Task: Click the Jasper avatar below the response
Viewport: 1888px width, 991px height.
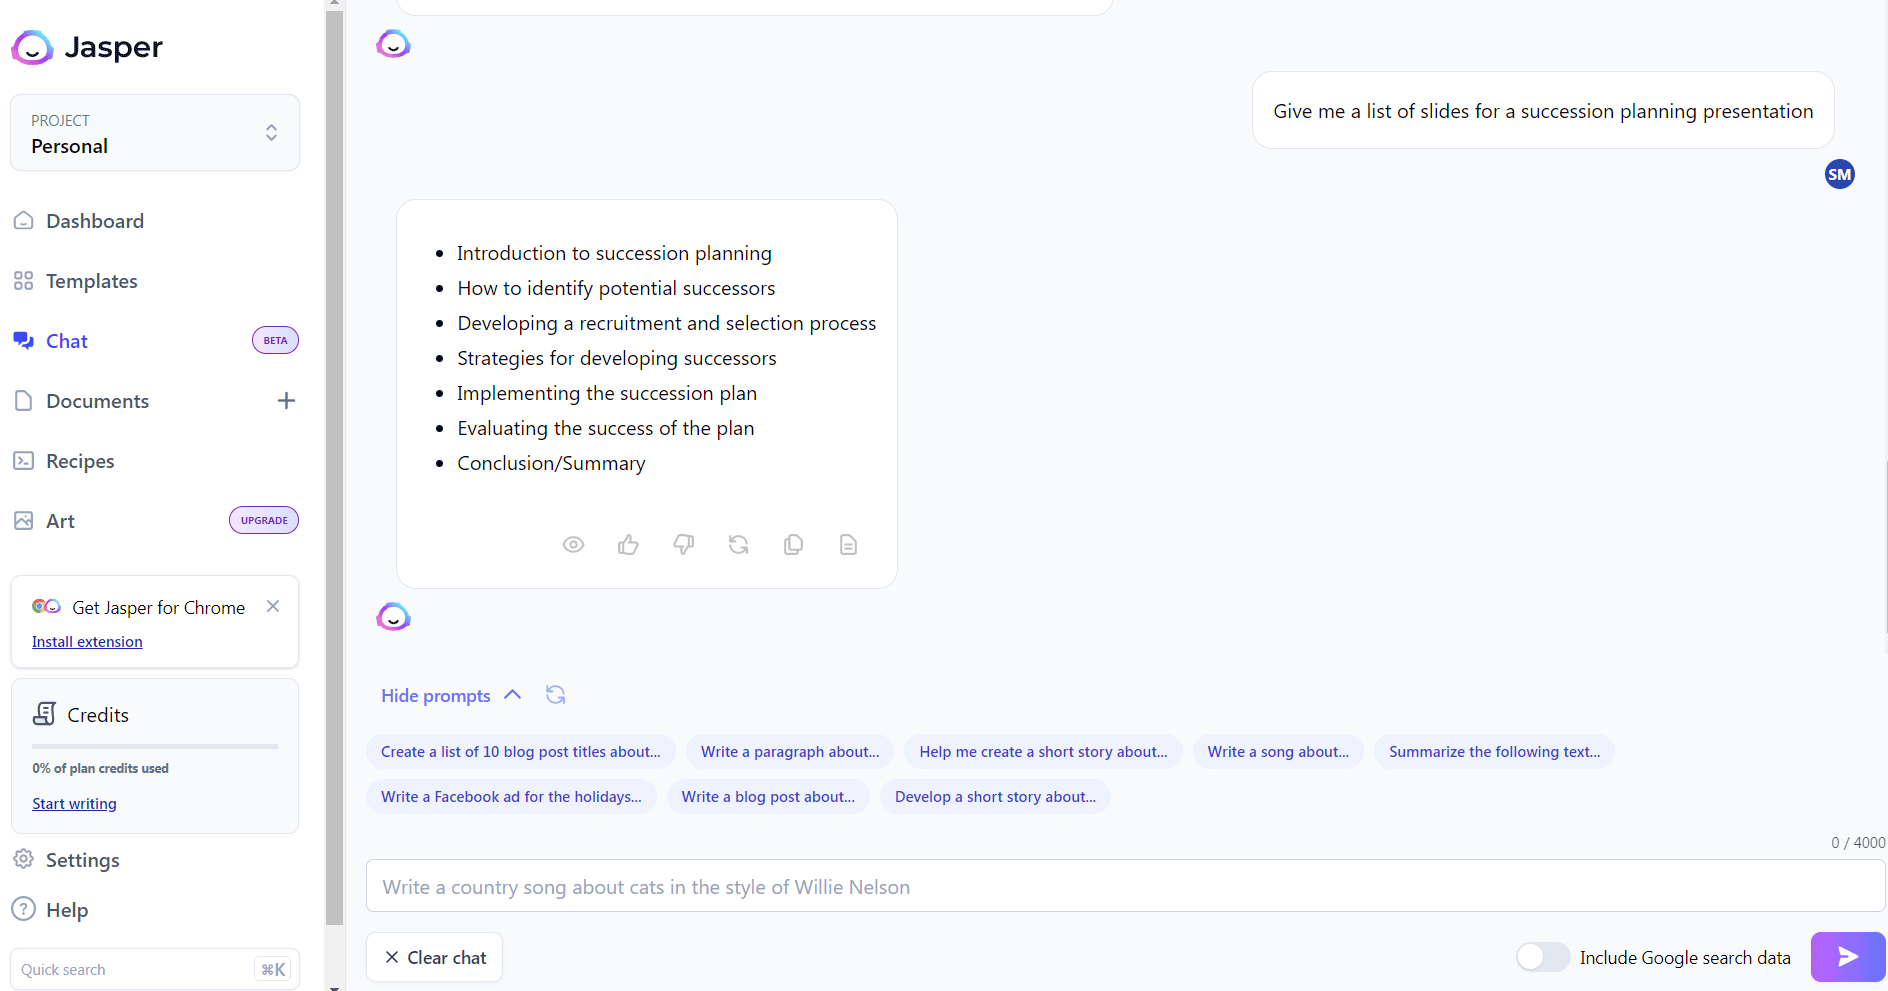Action: 393,616
